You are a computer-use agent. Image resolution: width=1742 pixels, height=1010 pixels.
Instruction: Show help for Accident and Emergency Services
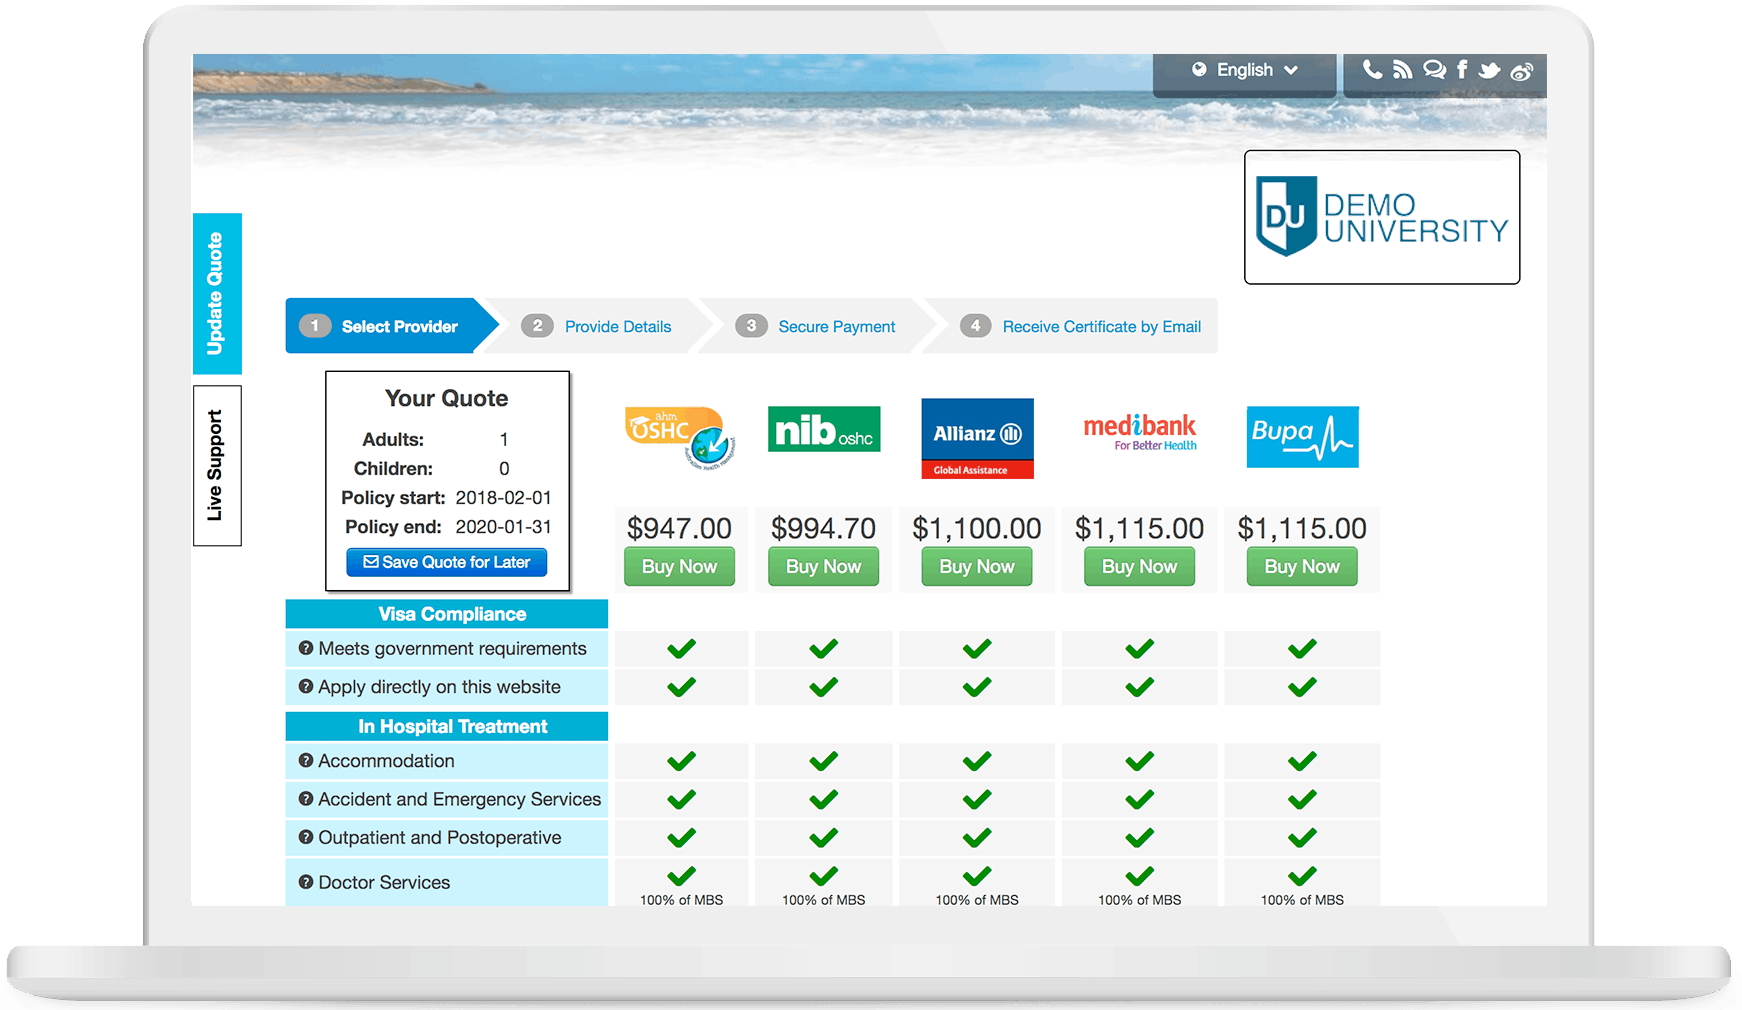306,799
